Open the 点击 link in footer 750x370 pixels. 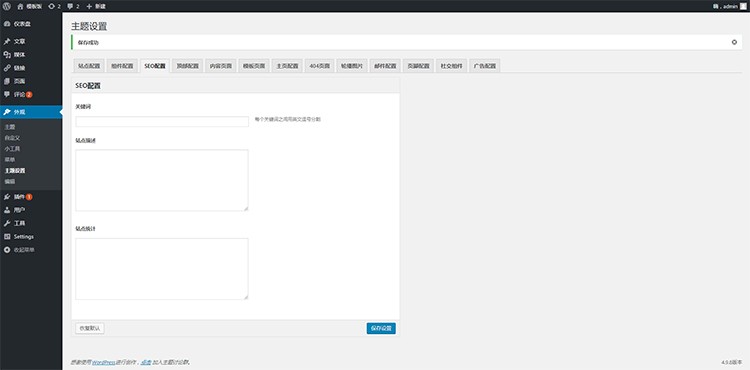146,362
